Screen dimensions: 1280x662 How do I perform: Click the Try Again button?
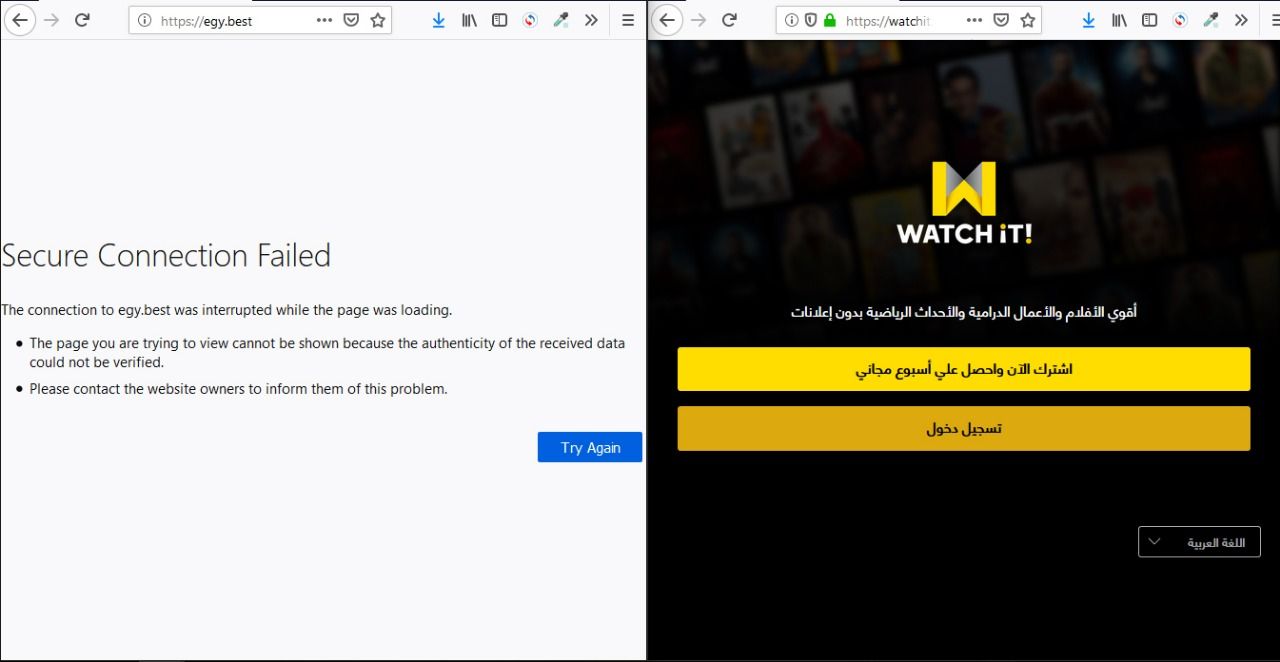coord(590,447)
